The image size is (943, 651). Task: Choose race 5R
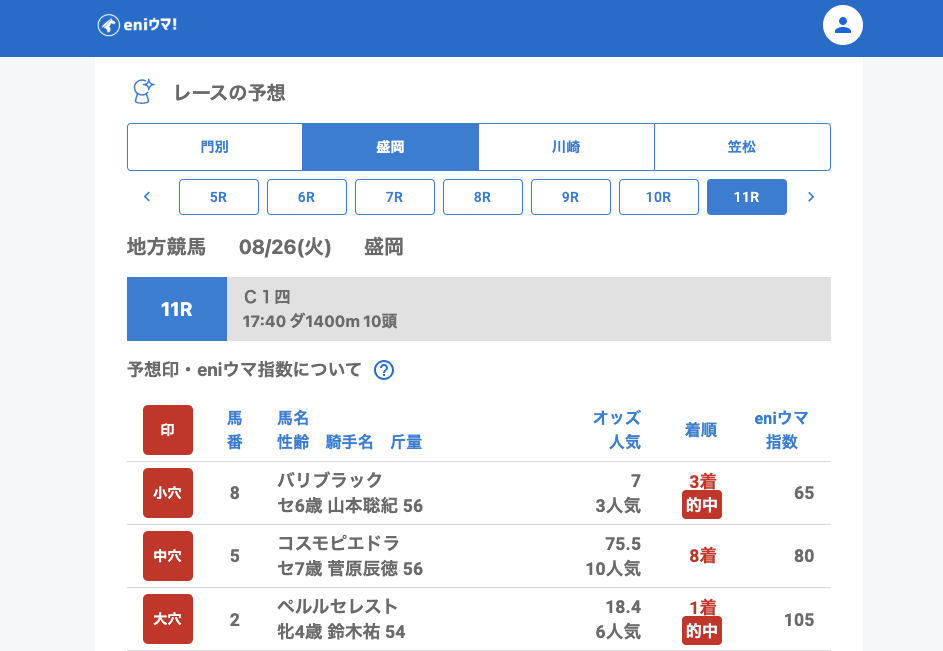(219, 197)
